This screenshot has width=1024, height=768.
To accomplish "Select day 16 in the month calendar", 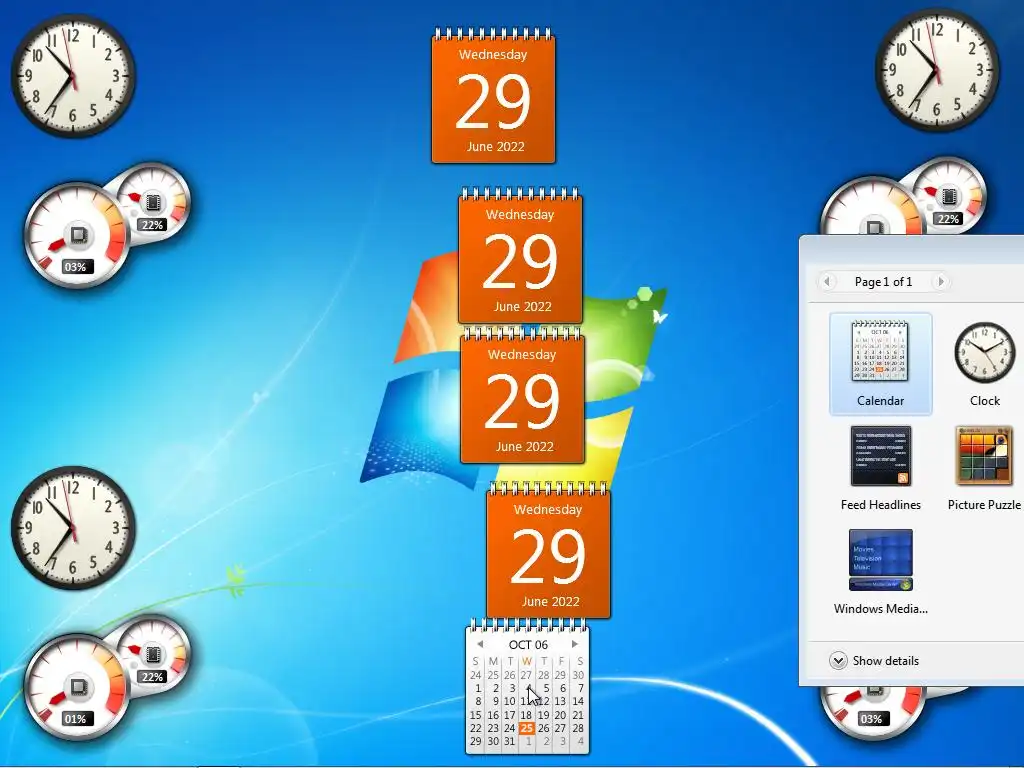I will pyautogui.click(x=493, y=714).
